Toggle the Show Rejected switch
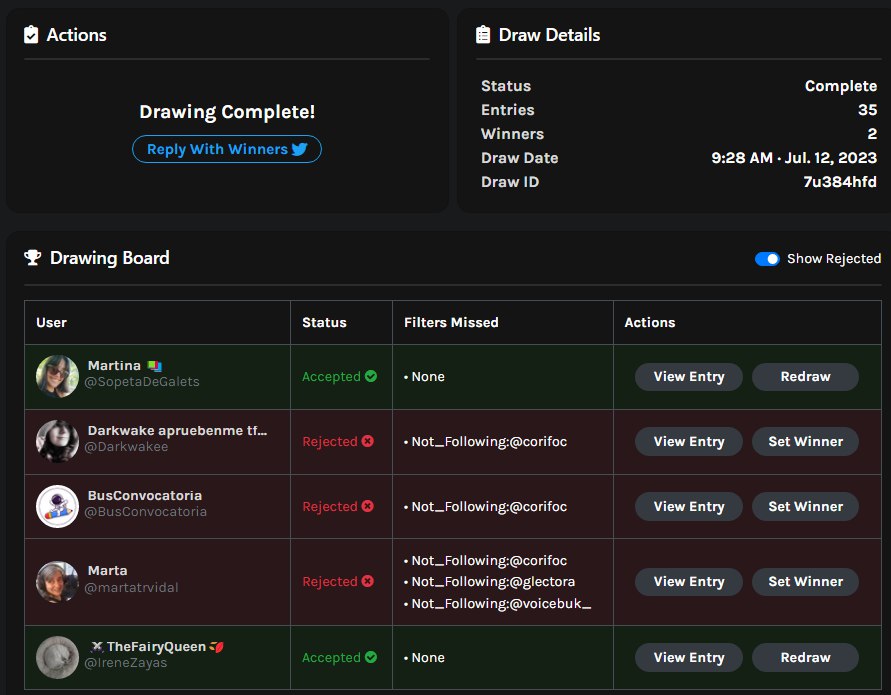Viewport: 891px width, 695px height. point(767,259)
